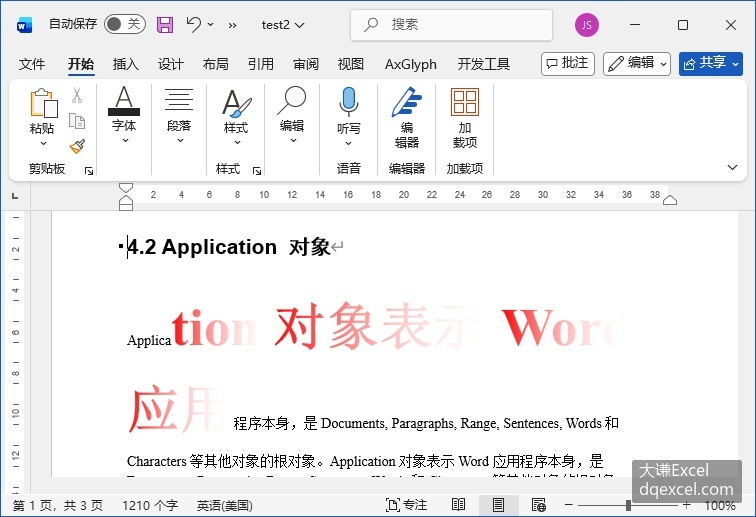This screenshot has height=517, width=756.
Task: Click the 批注 comments button
Action: pos(567,64)
